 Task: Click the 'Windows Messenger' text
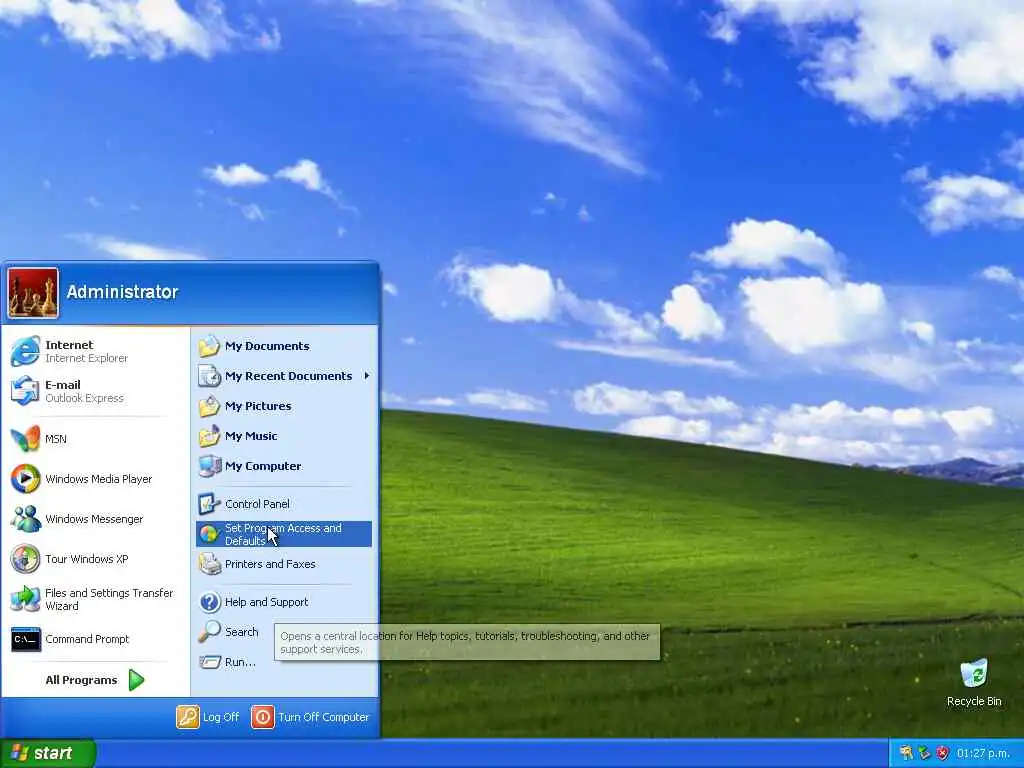94,519
